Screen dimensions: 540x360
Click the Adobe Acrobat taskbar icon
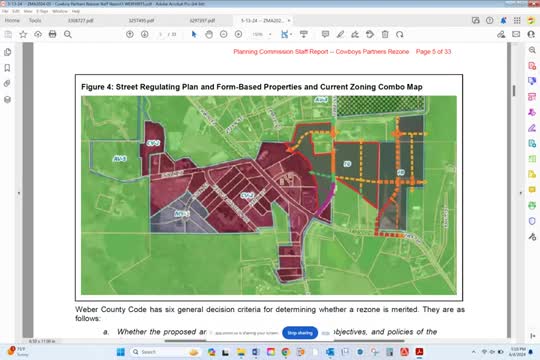[x=419, y=352]
